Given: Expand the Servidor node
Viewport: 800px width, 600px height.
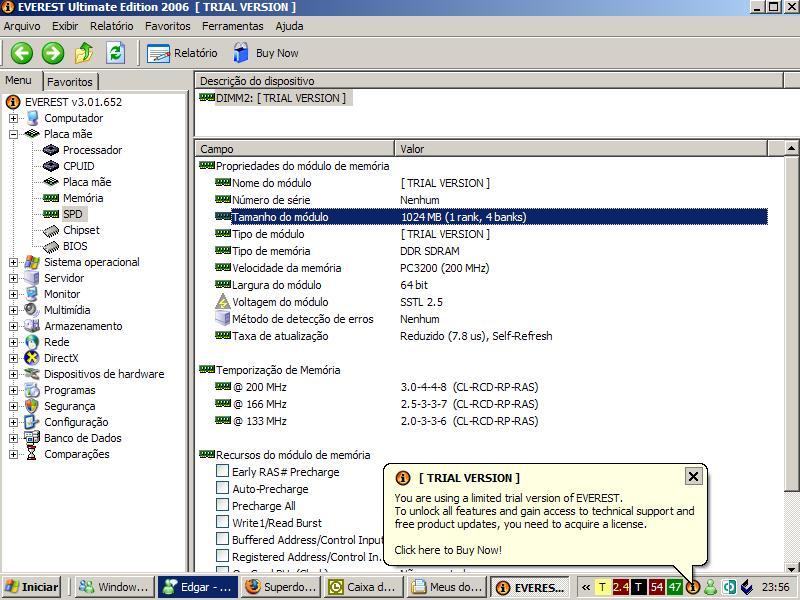Looking at the screenshot, I should click(13, 278).
